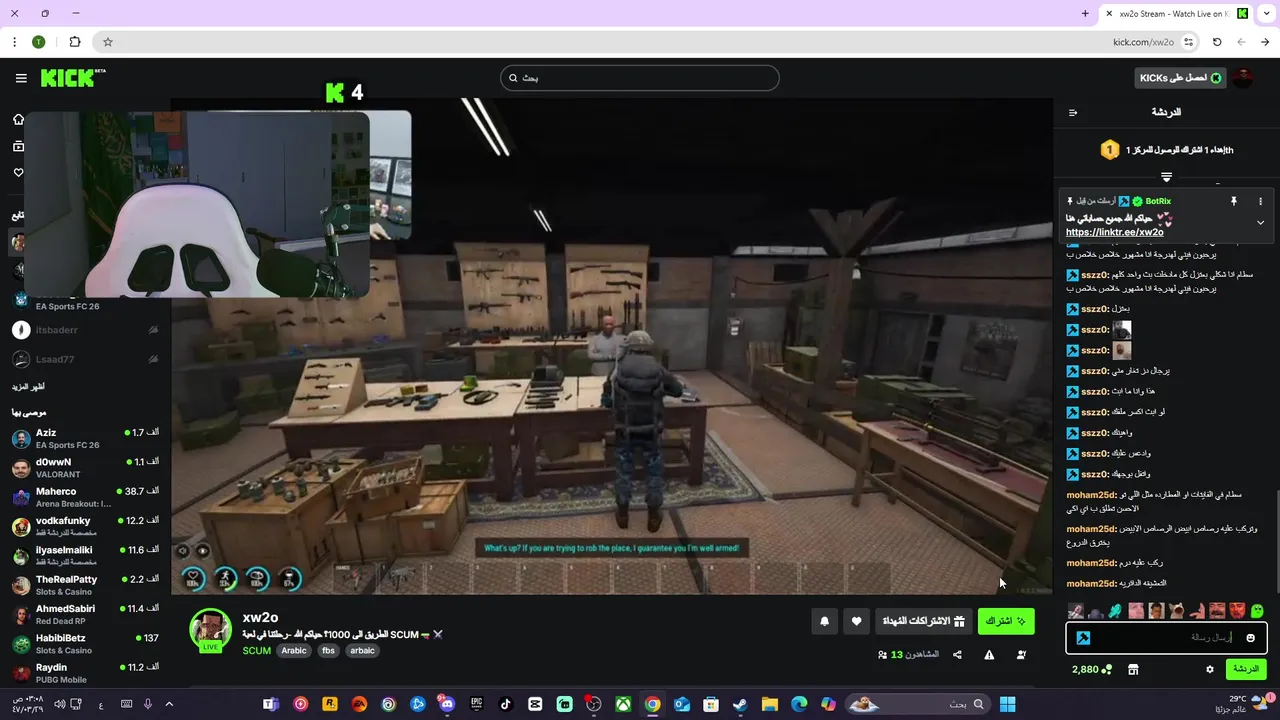The width and height of the screenshot is (1280, 720).
Task: Open the Following heart icon in the sidebar
Action: 18,173
